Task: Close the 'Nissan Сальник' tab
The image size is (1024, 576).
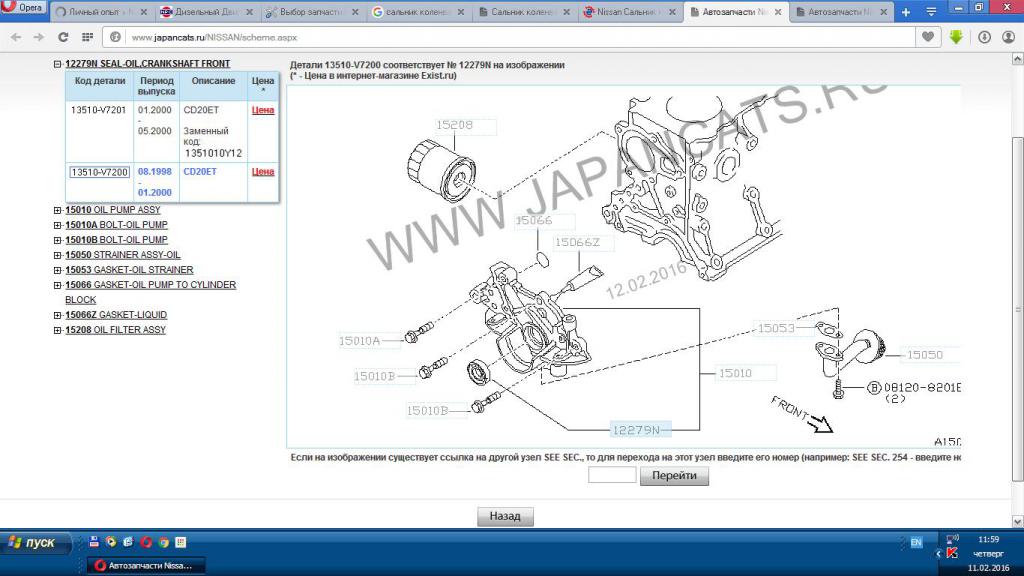Action: tap(672, 12)
